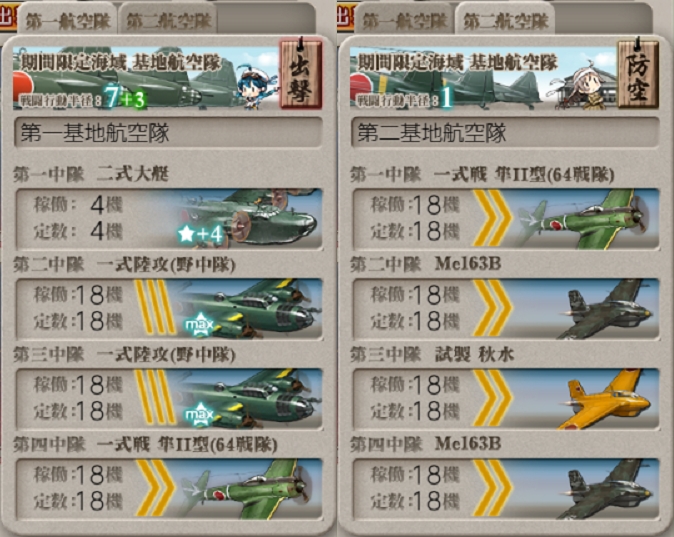Click 第一基地航空隊 name field
Screen dimensions: 674x537
click(168, 132)
